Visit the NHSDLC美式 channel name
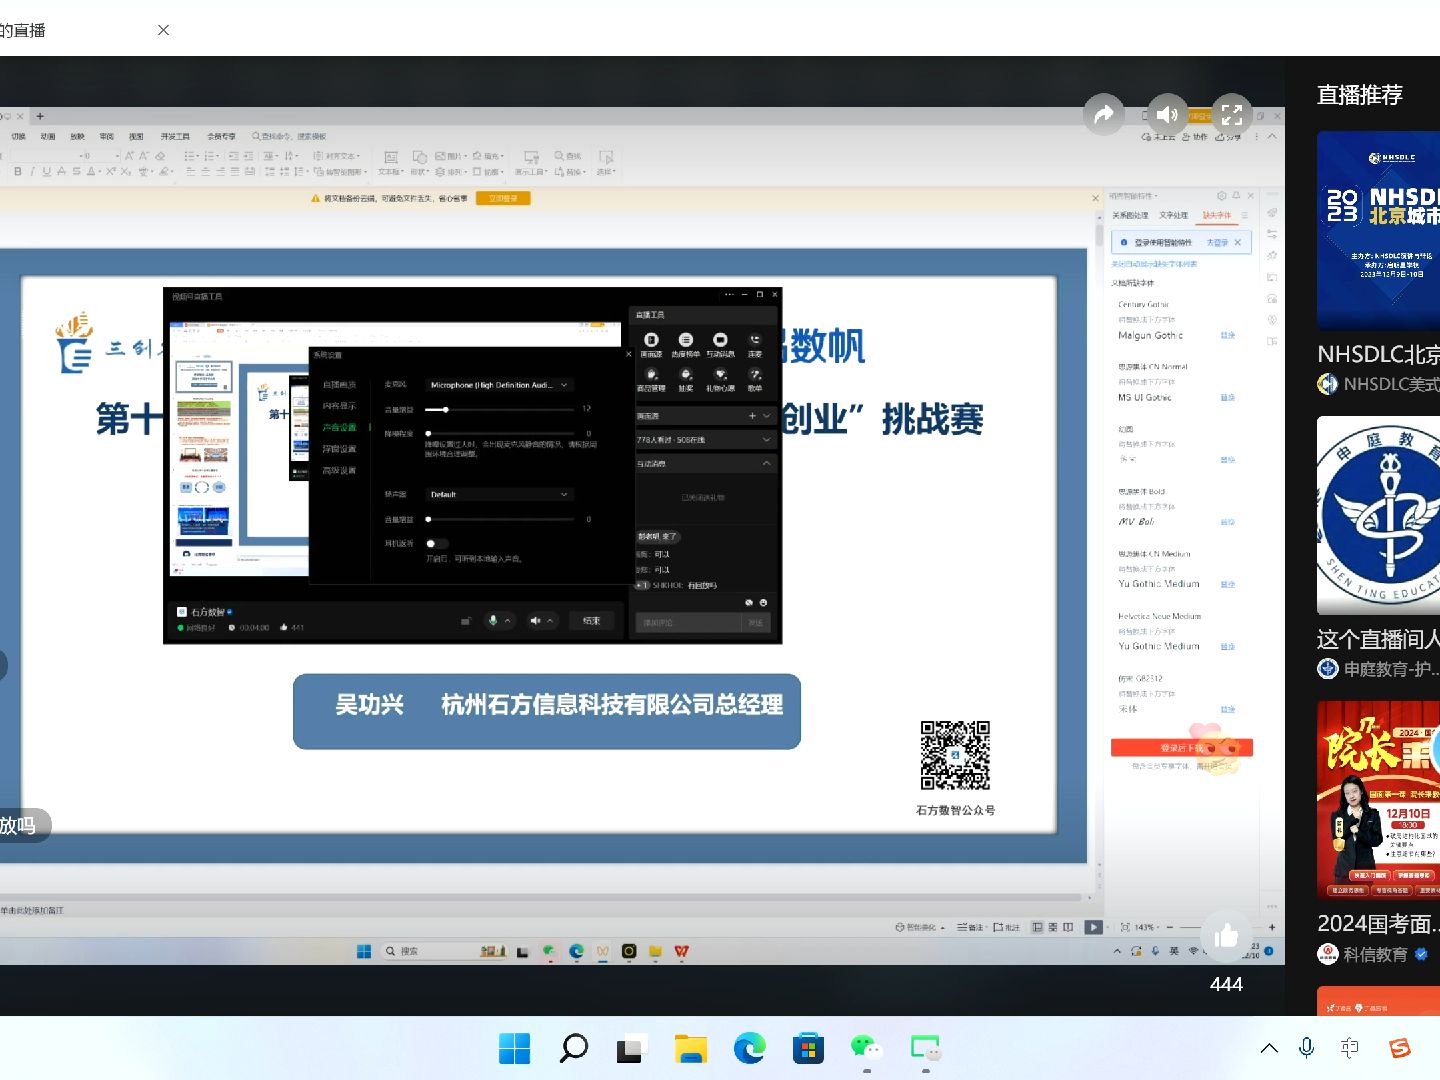Viewport: 1440px width, 1080px height. click(1391, 384)
